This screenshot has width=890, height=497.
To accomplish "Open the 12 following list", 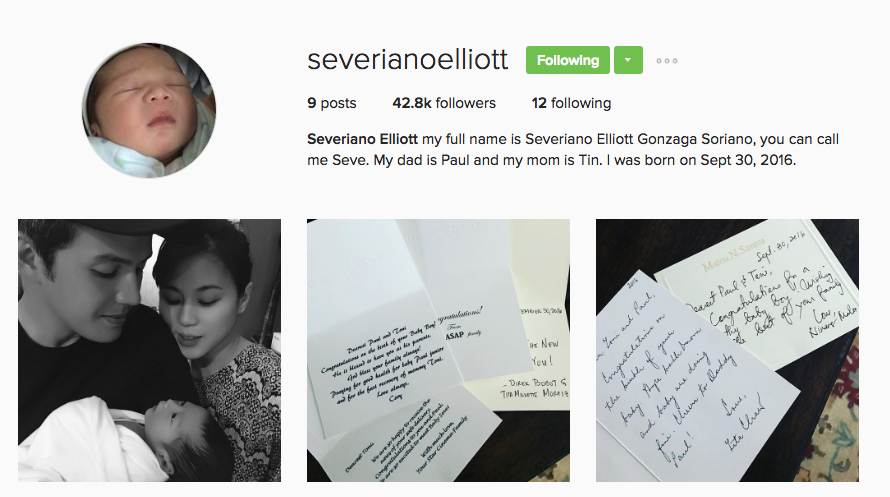I will pyautogui.click(x=571, y=103).
